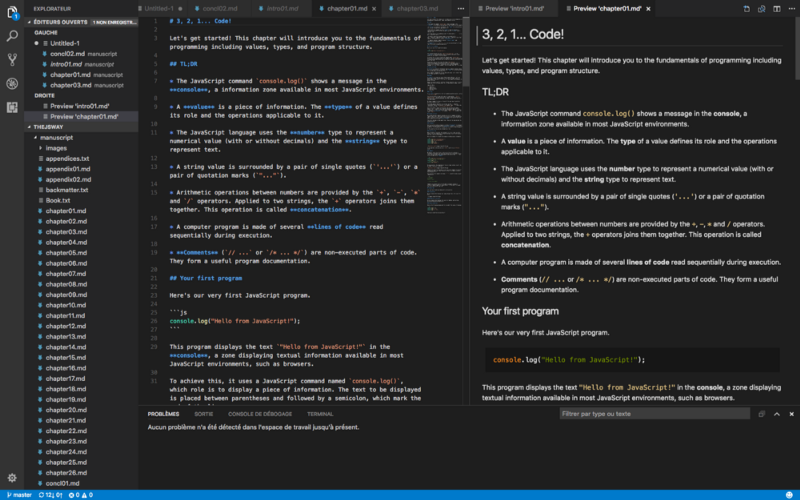Open the Extensions view icon
The width and height of the screenshot is (800, 500).
pyautogui.click(x=12, y=107)
